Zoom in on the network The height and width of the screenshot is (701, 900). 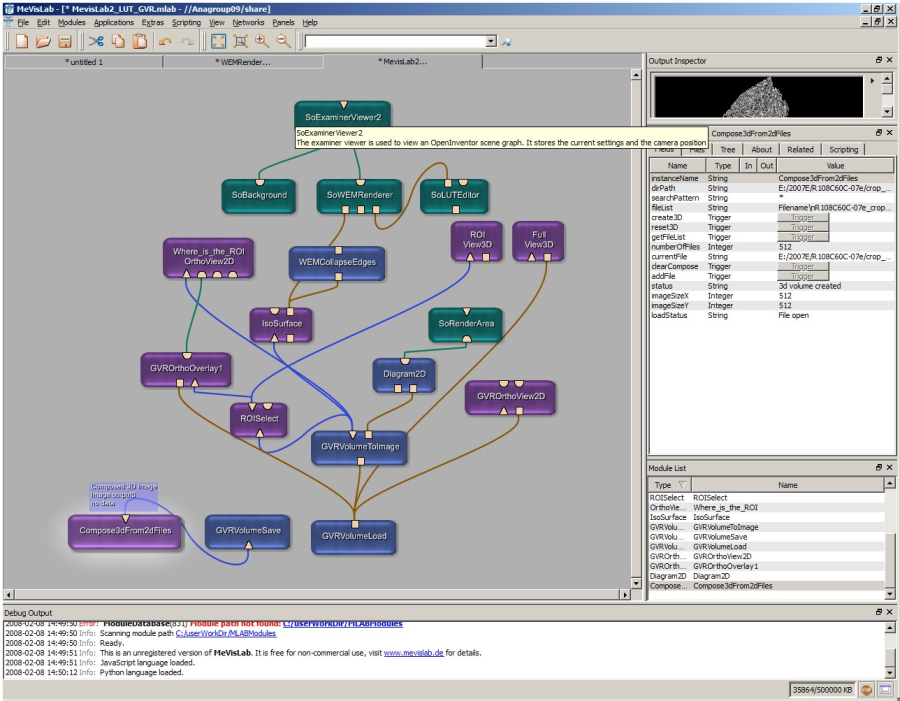pos(262,41)
